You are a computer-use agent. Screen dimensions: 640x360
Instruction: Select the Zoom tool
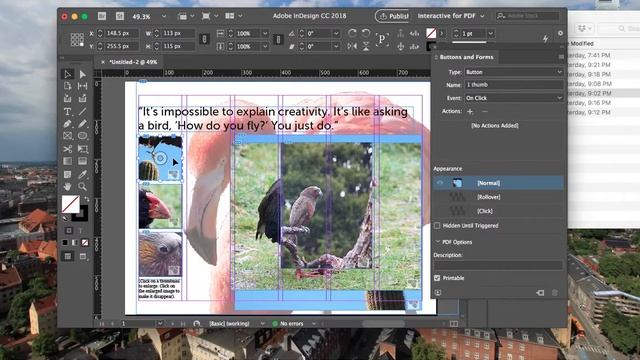coord(82,187)
